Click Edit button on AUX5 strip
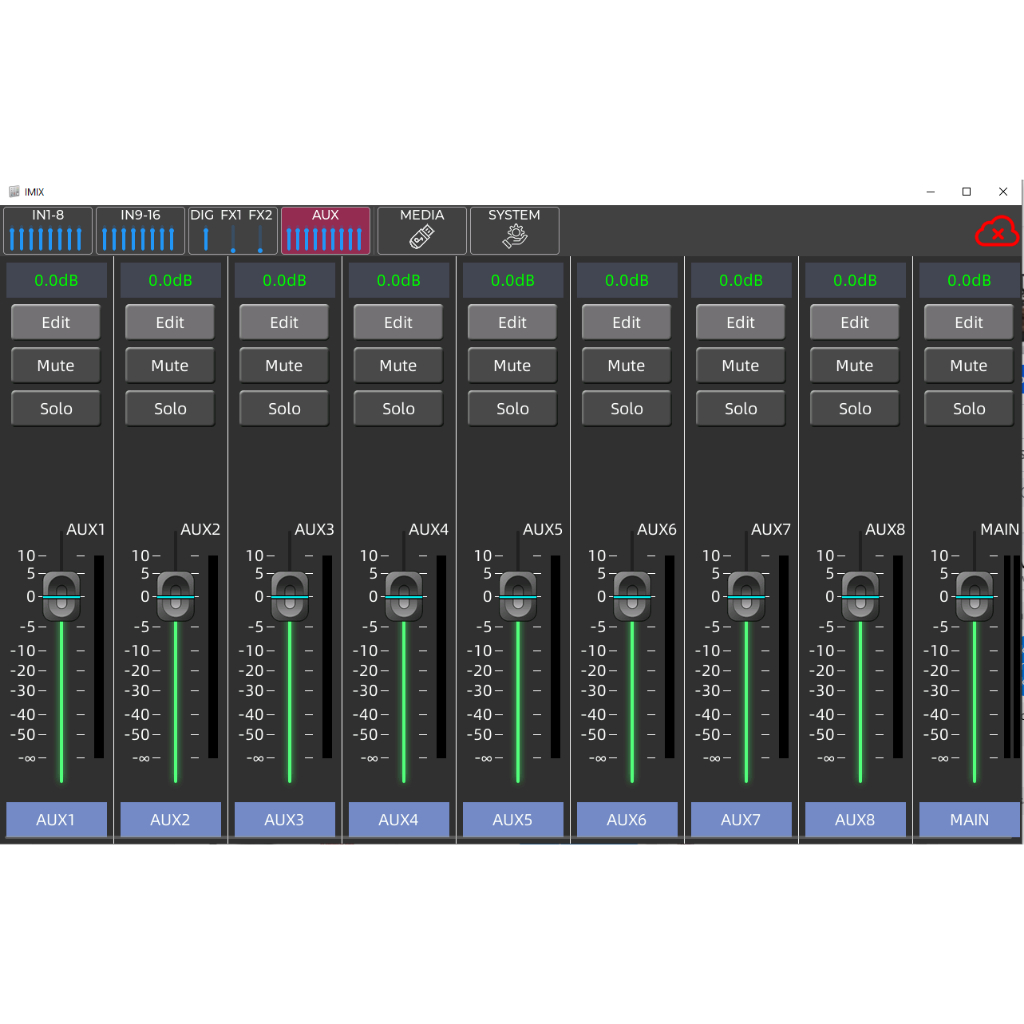This screenshot has width=1024, height=1024. coord(512,323)
